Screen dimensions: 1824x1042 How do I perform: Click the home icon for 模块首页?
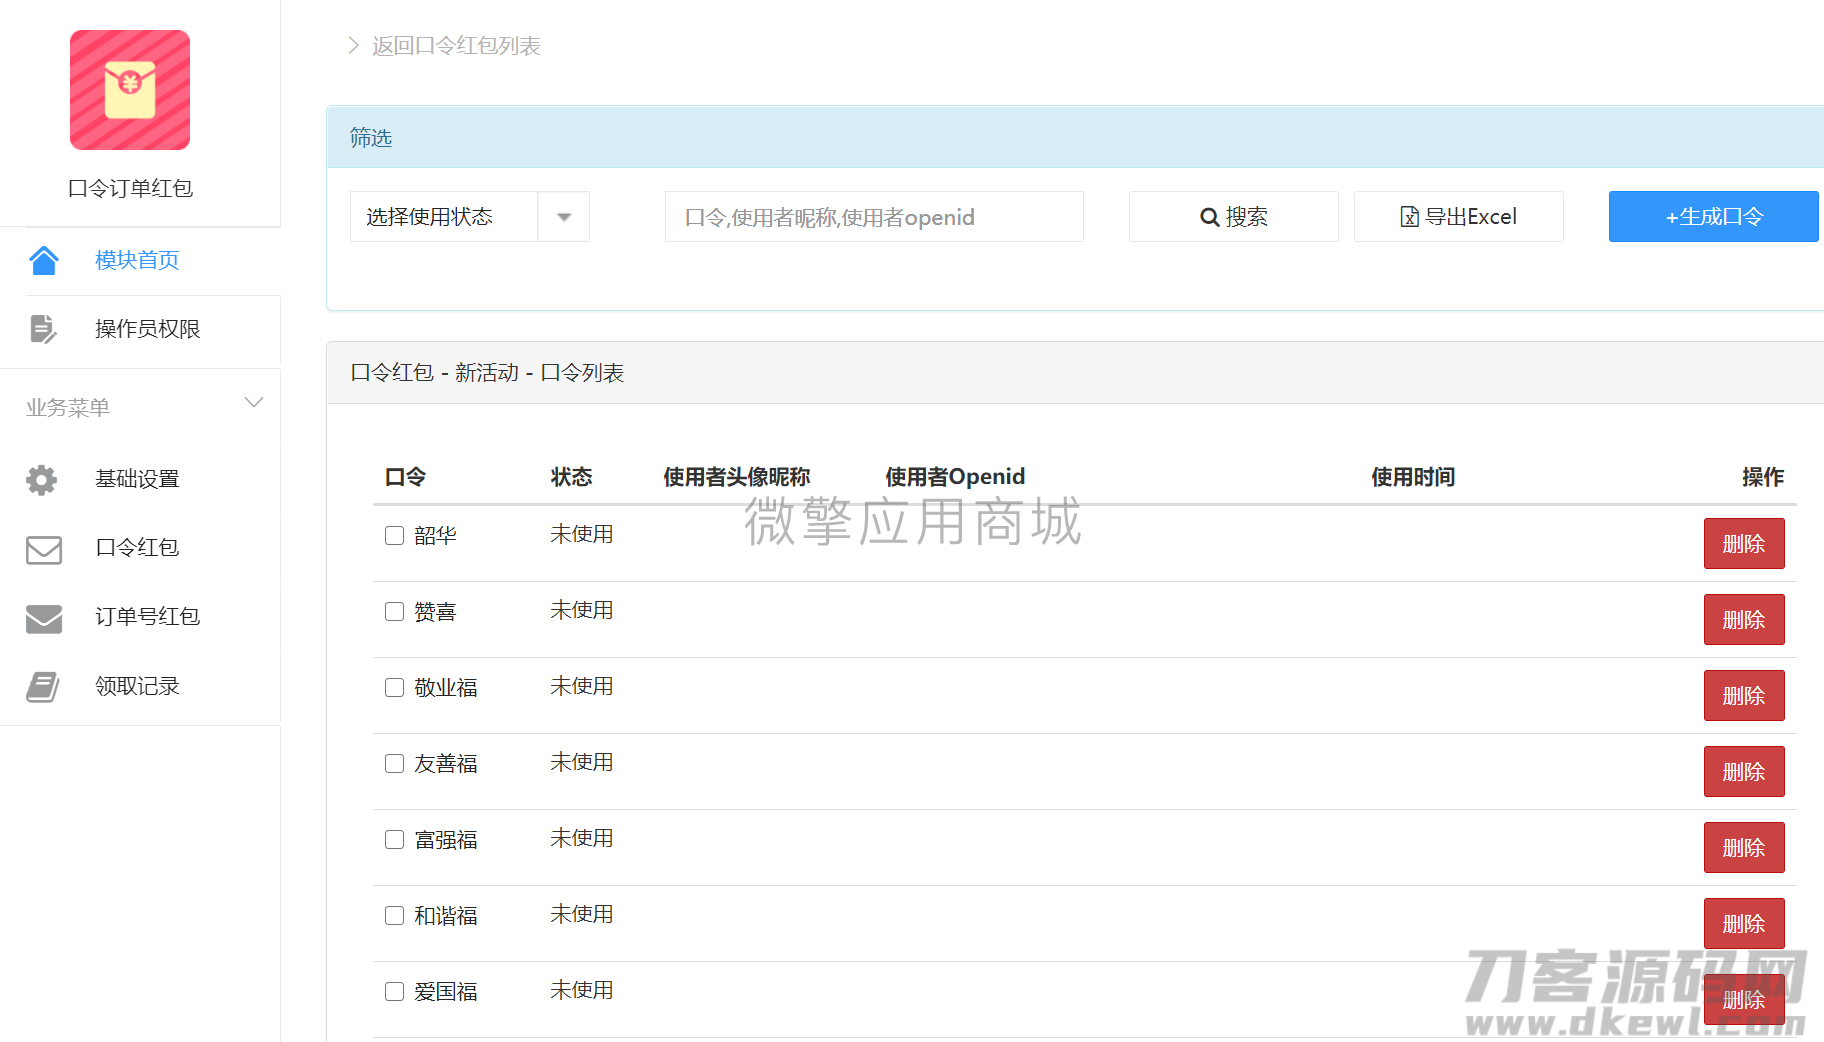pos(44,260)
